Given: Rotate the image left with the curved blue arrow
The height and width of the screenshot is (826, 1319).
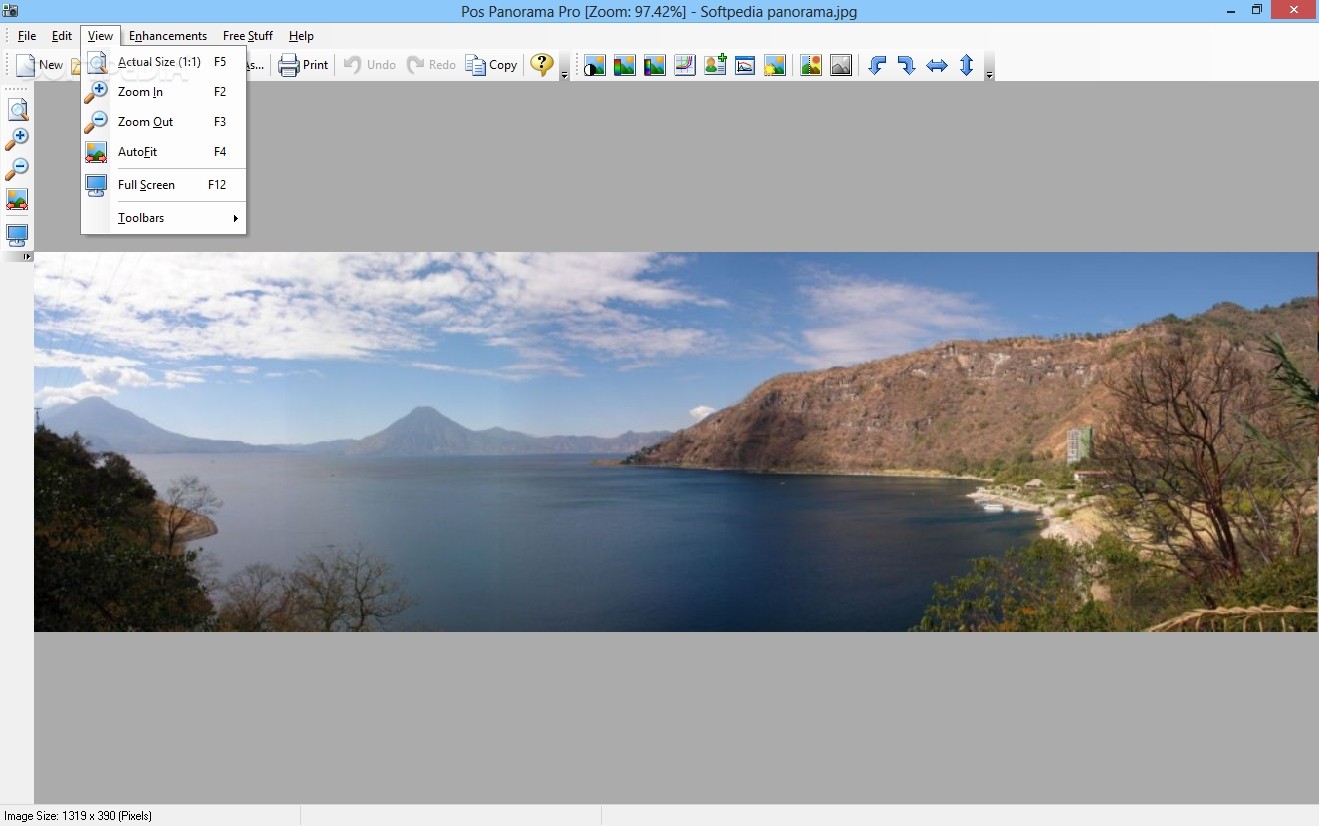Looking at the screenshot, I should click(877, 65).
